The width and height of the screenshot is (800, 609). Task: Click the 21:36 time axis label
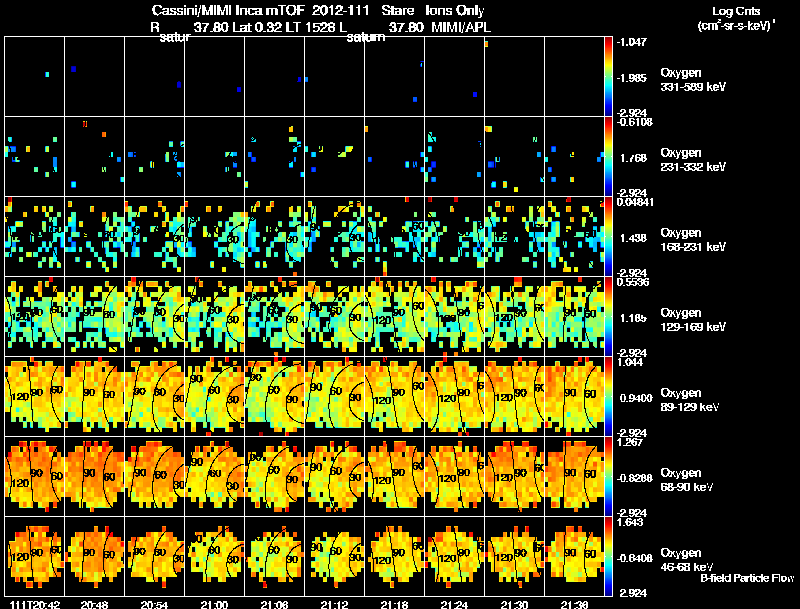[x=574, y=604]
